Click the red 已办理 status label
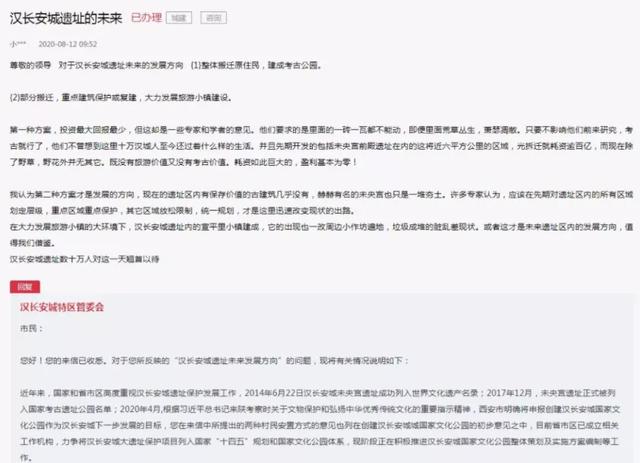The image size is (640, 463). point(146,18)
